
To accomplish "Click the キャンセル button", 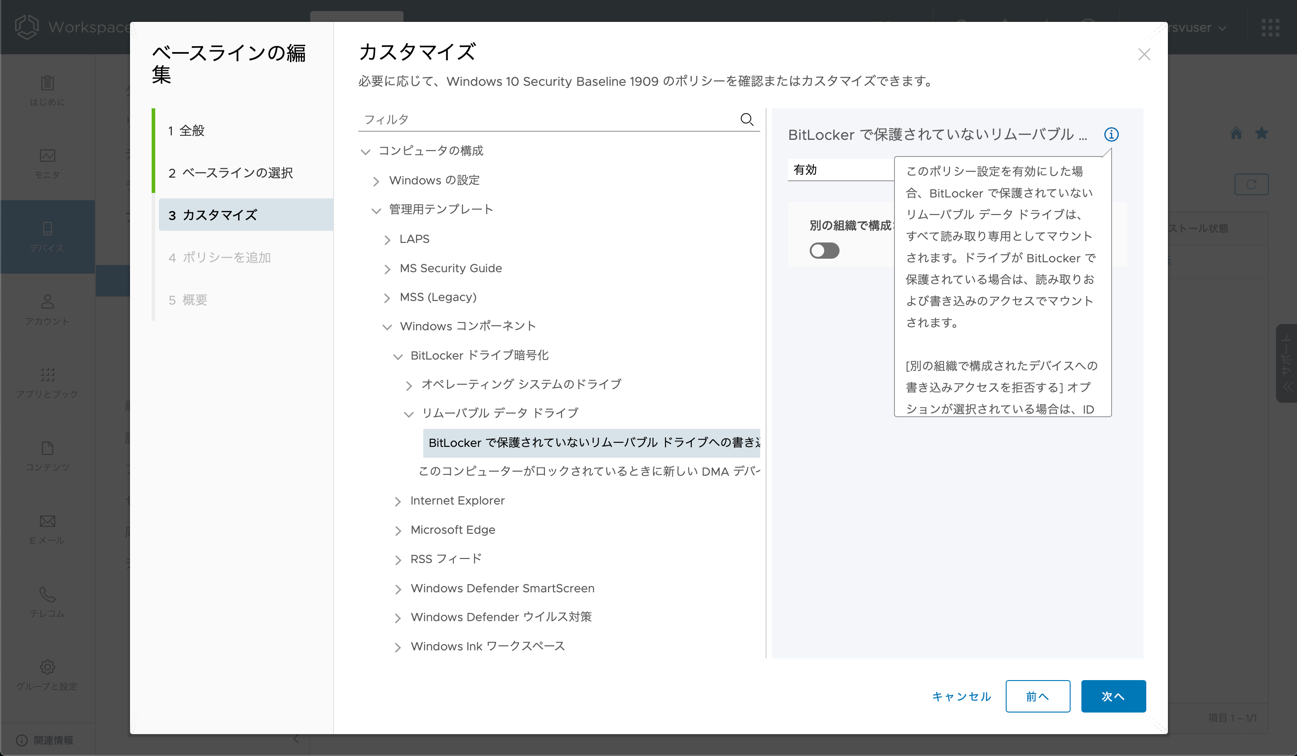I will tap(961, 697).
